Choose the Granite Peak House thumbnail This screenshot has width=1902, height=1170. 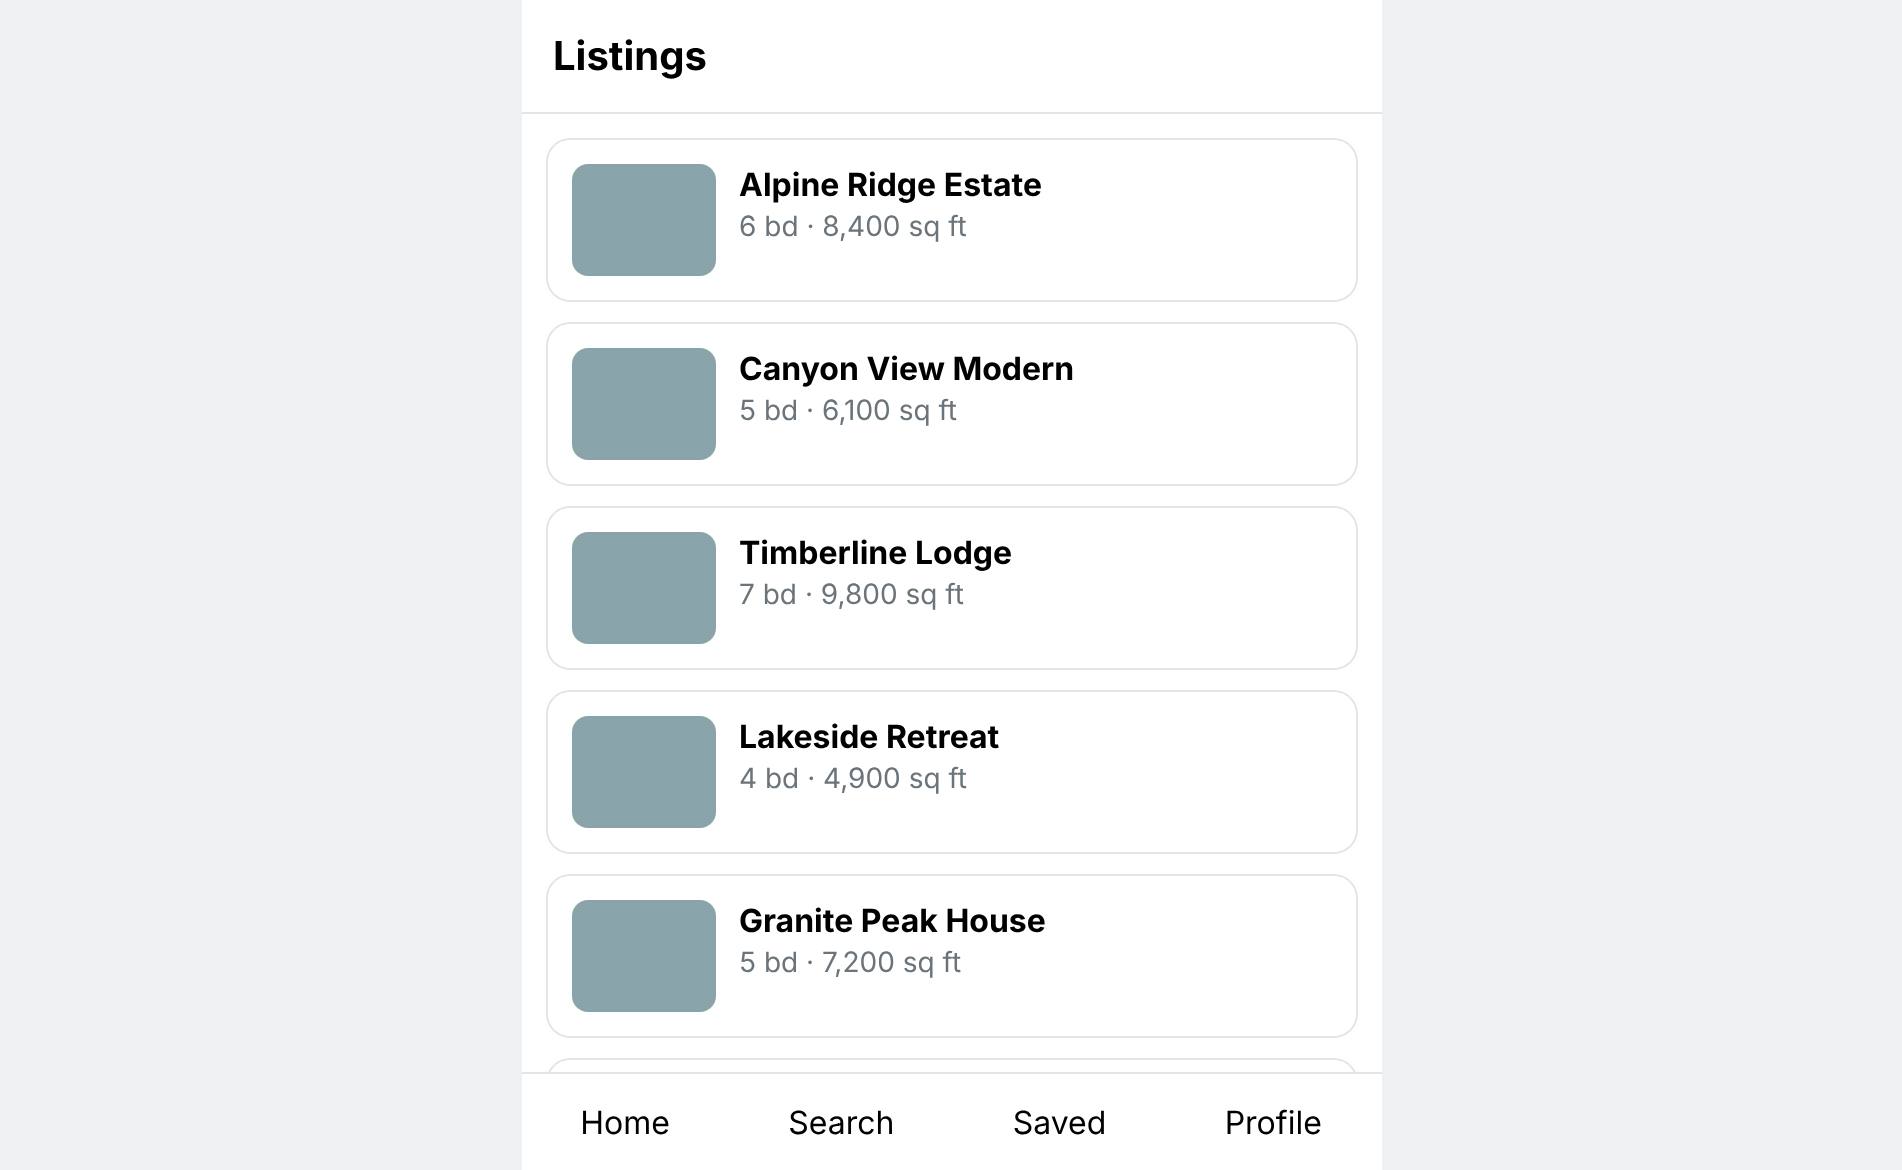(x=644, y=956)
